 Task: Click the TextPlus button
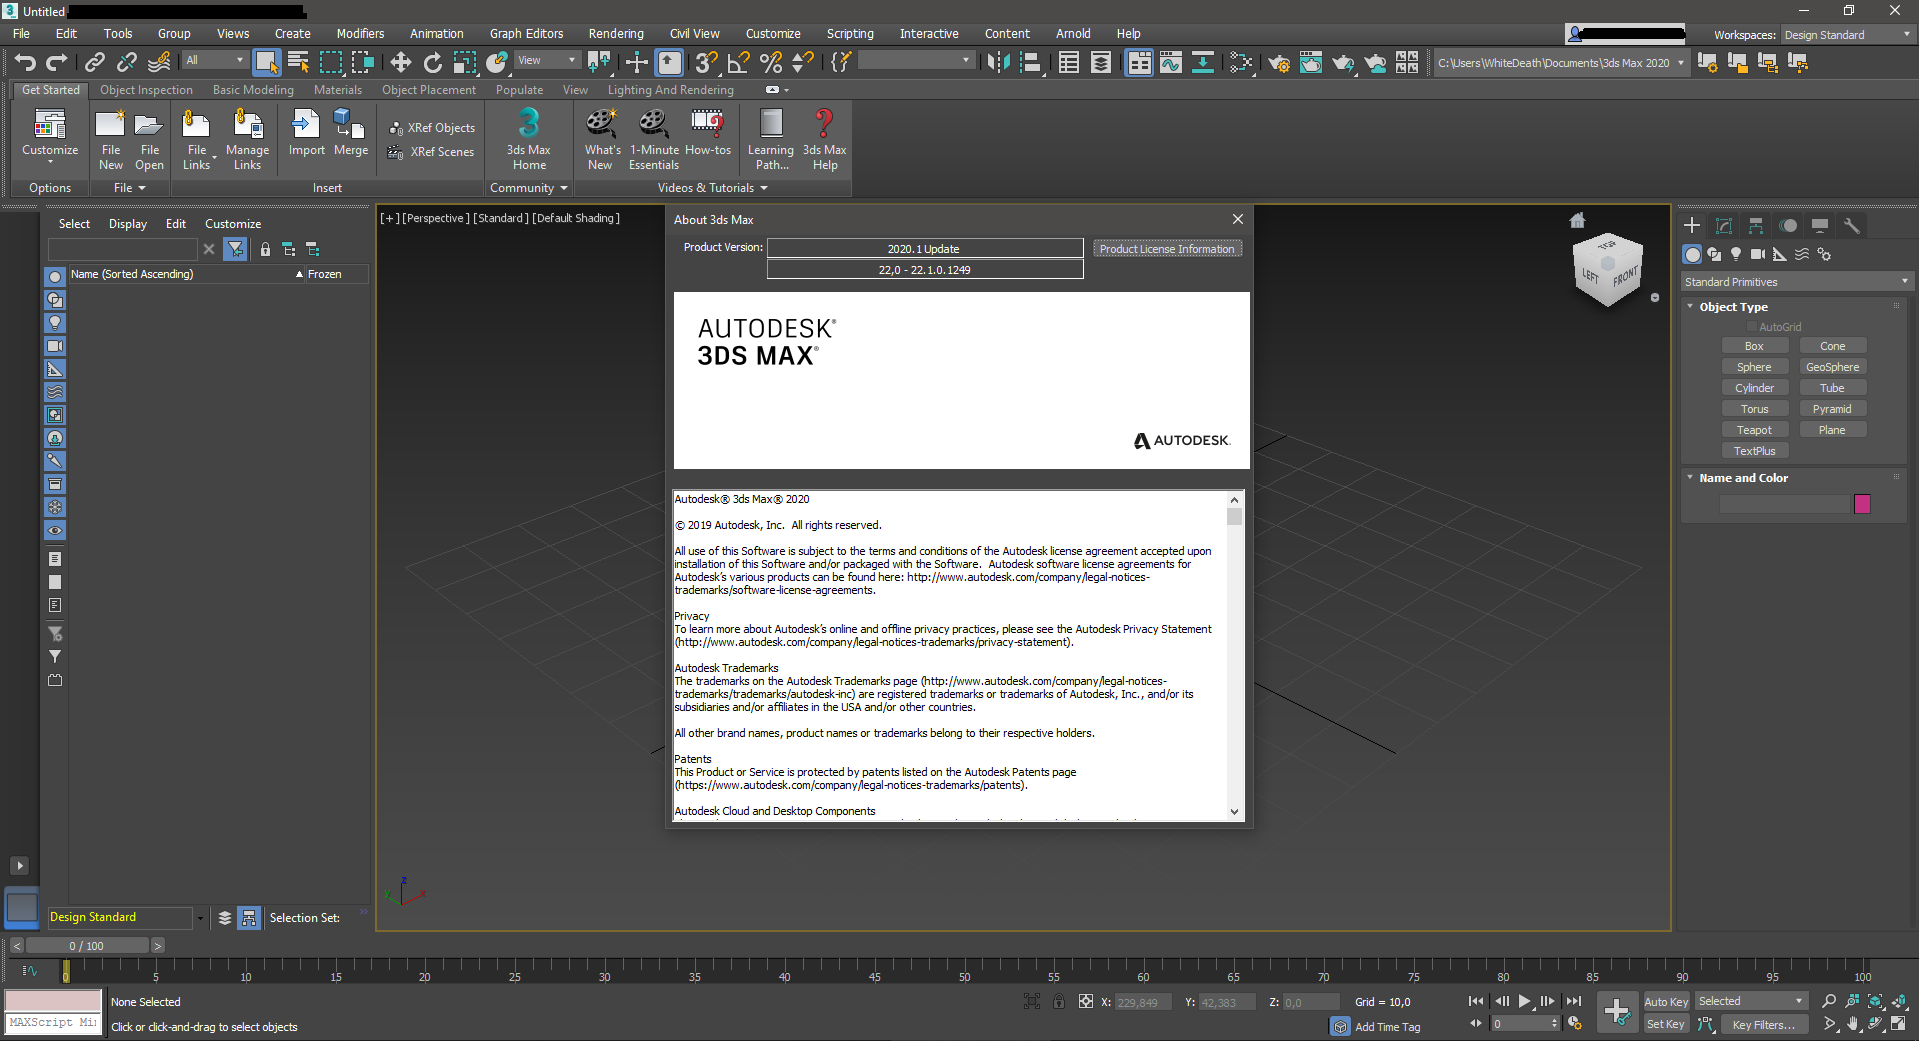click(1754, 451)
